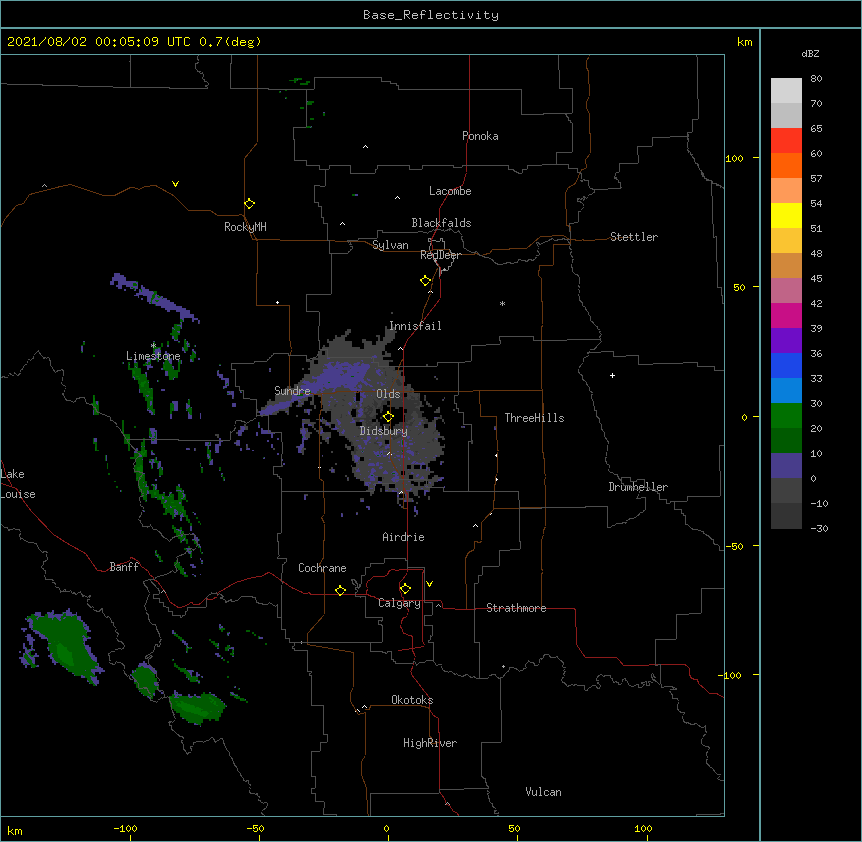Pick the bright green 20-30 dBZ swatch
Viewport: 862px width, 842px height.
click(786, 416)
